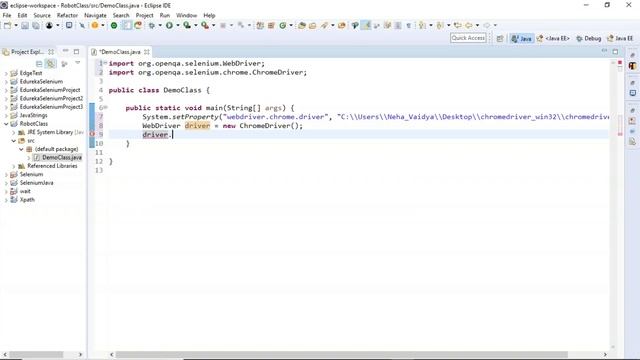
Task: Click the Open Perspective icon
Action: (x=500, y=38)
